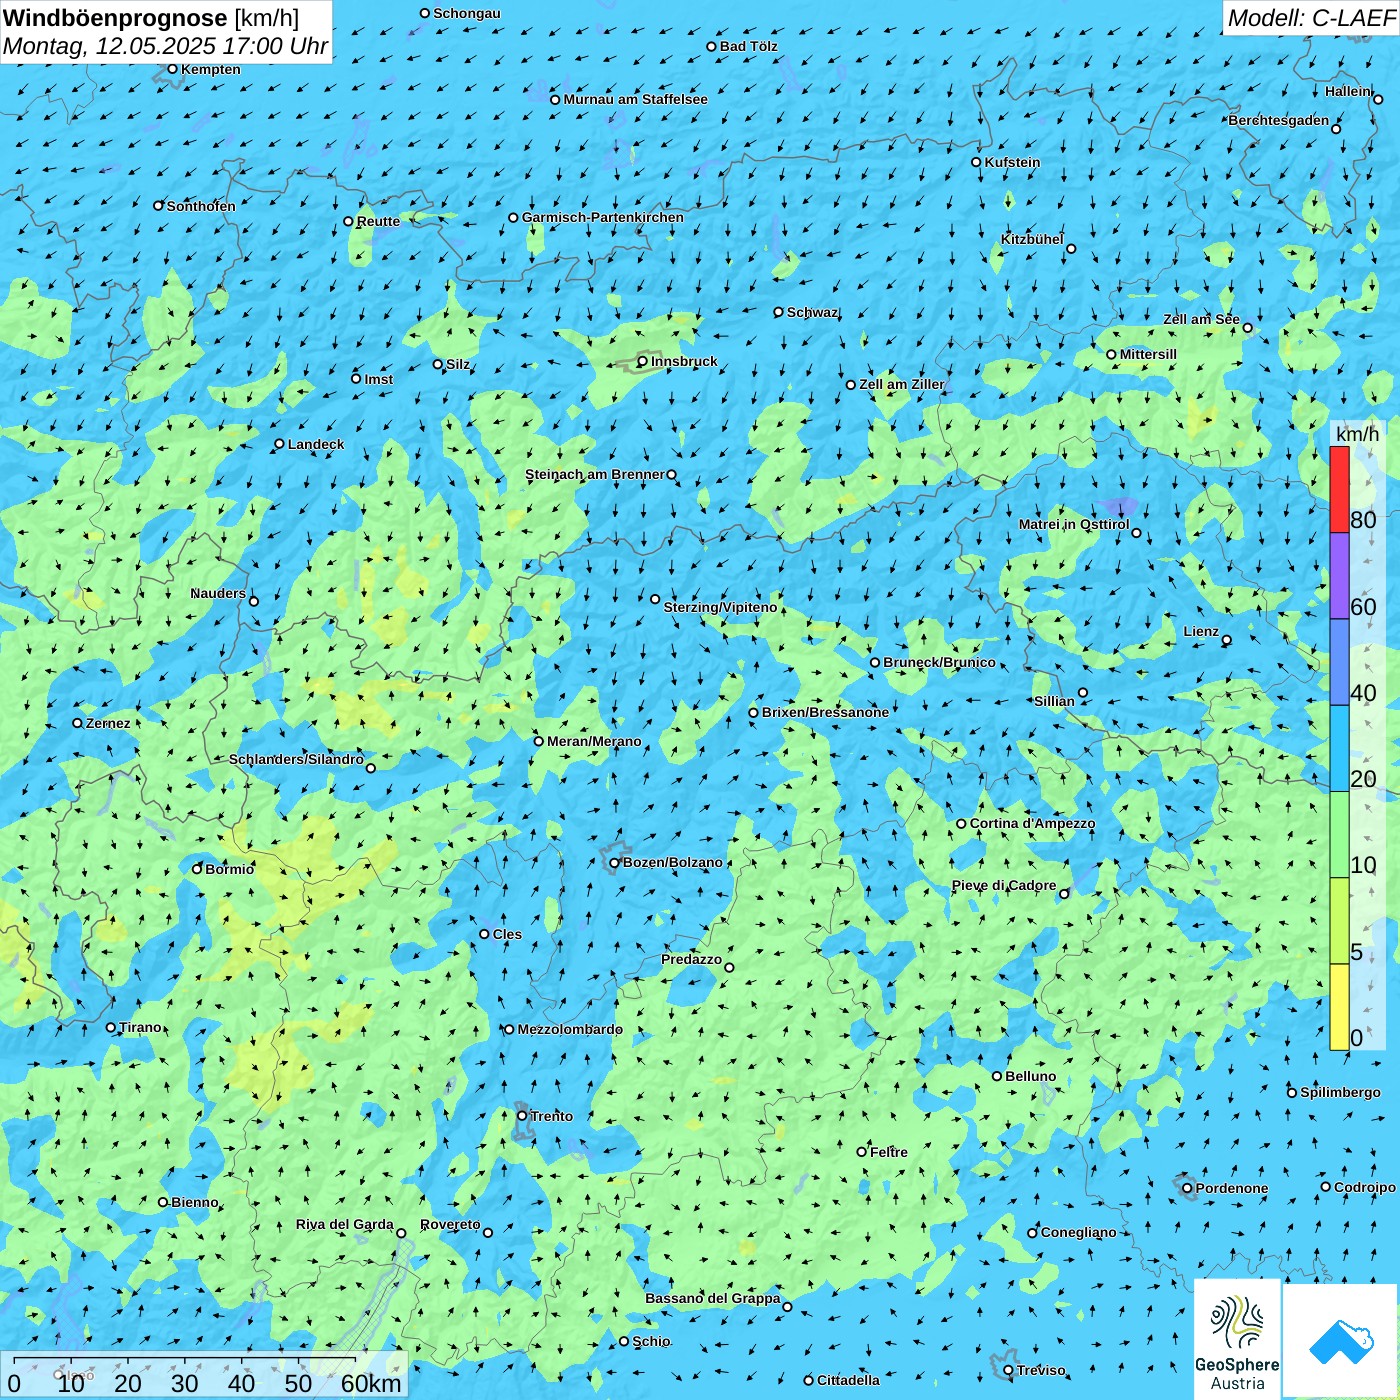Click the Modell: C-LAEF label
Image resolution: width=1400 pixels, height=1400 pixels.
tap(1311, 17)
